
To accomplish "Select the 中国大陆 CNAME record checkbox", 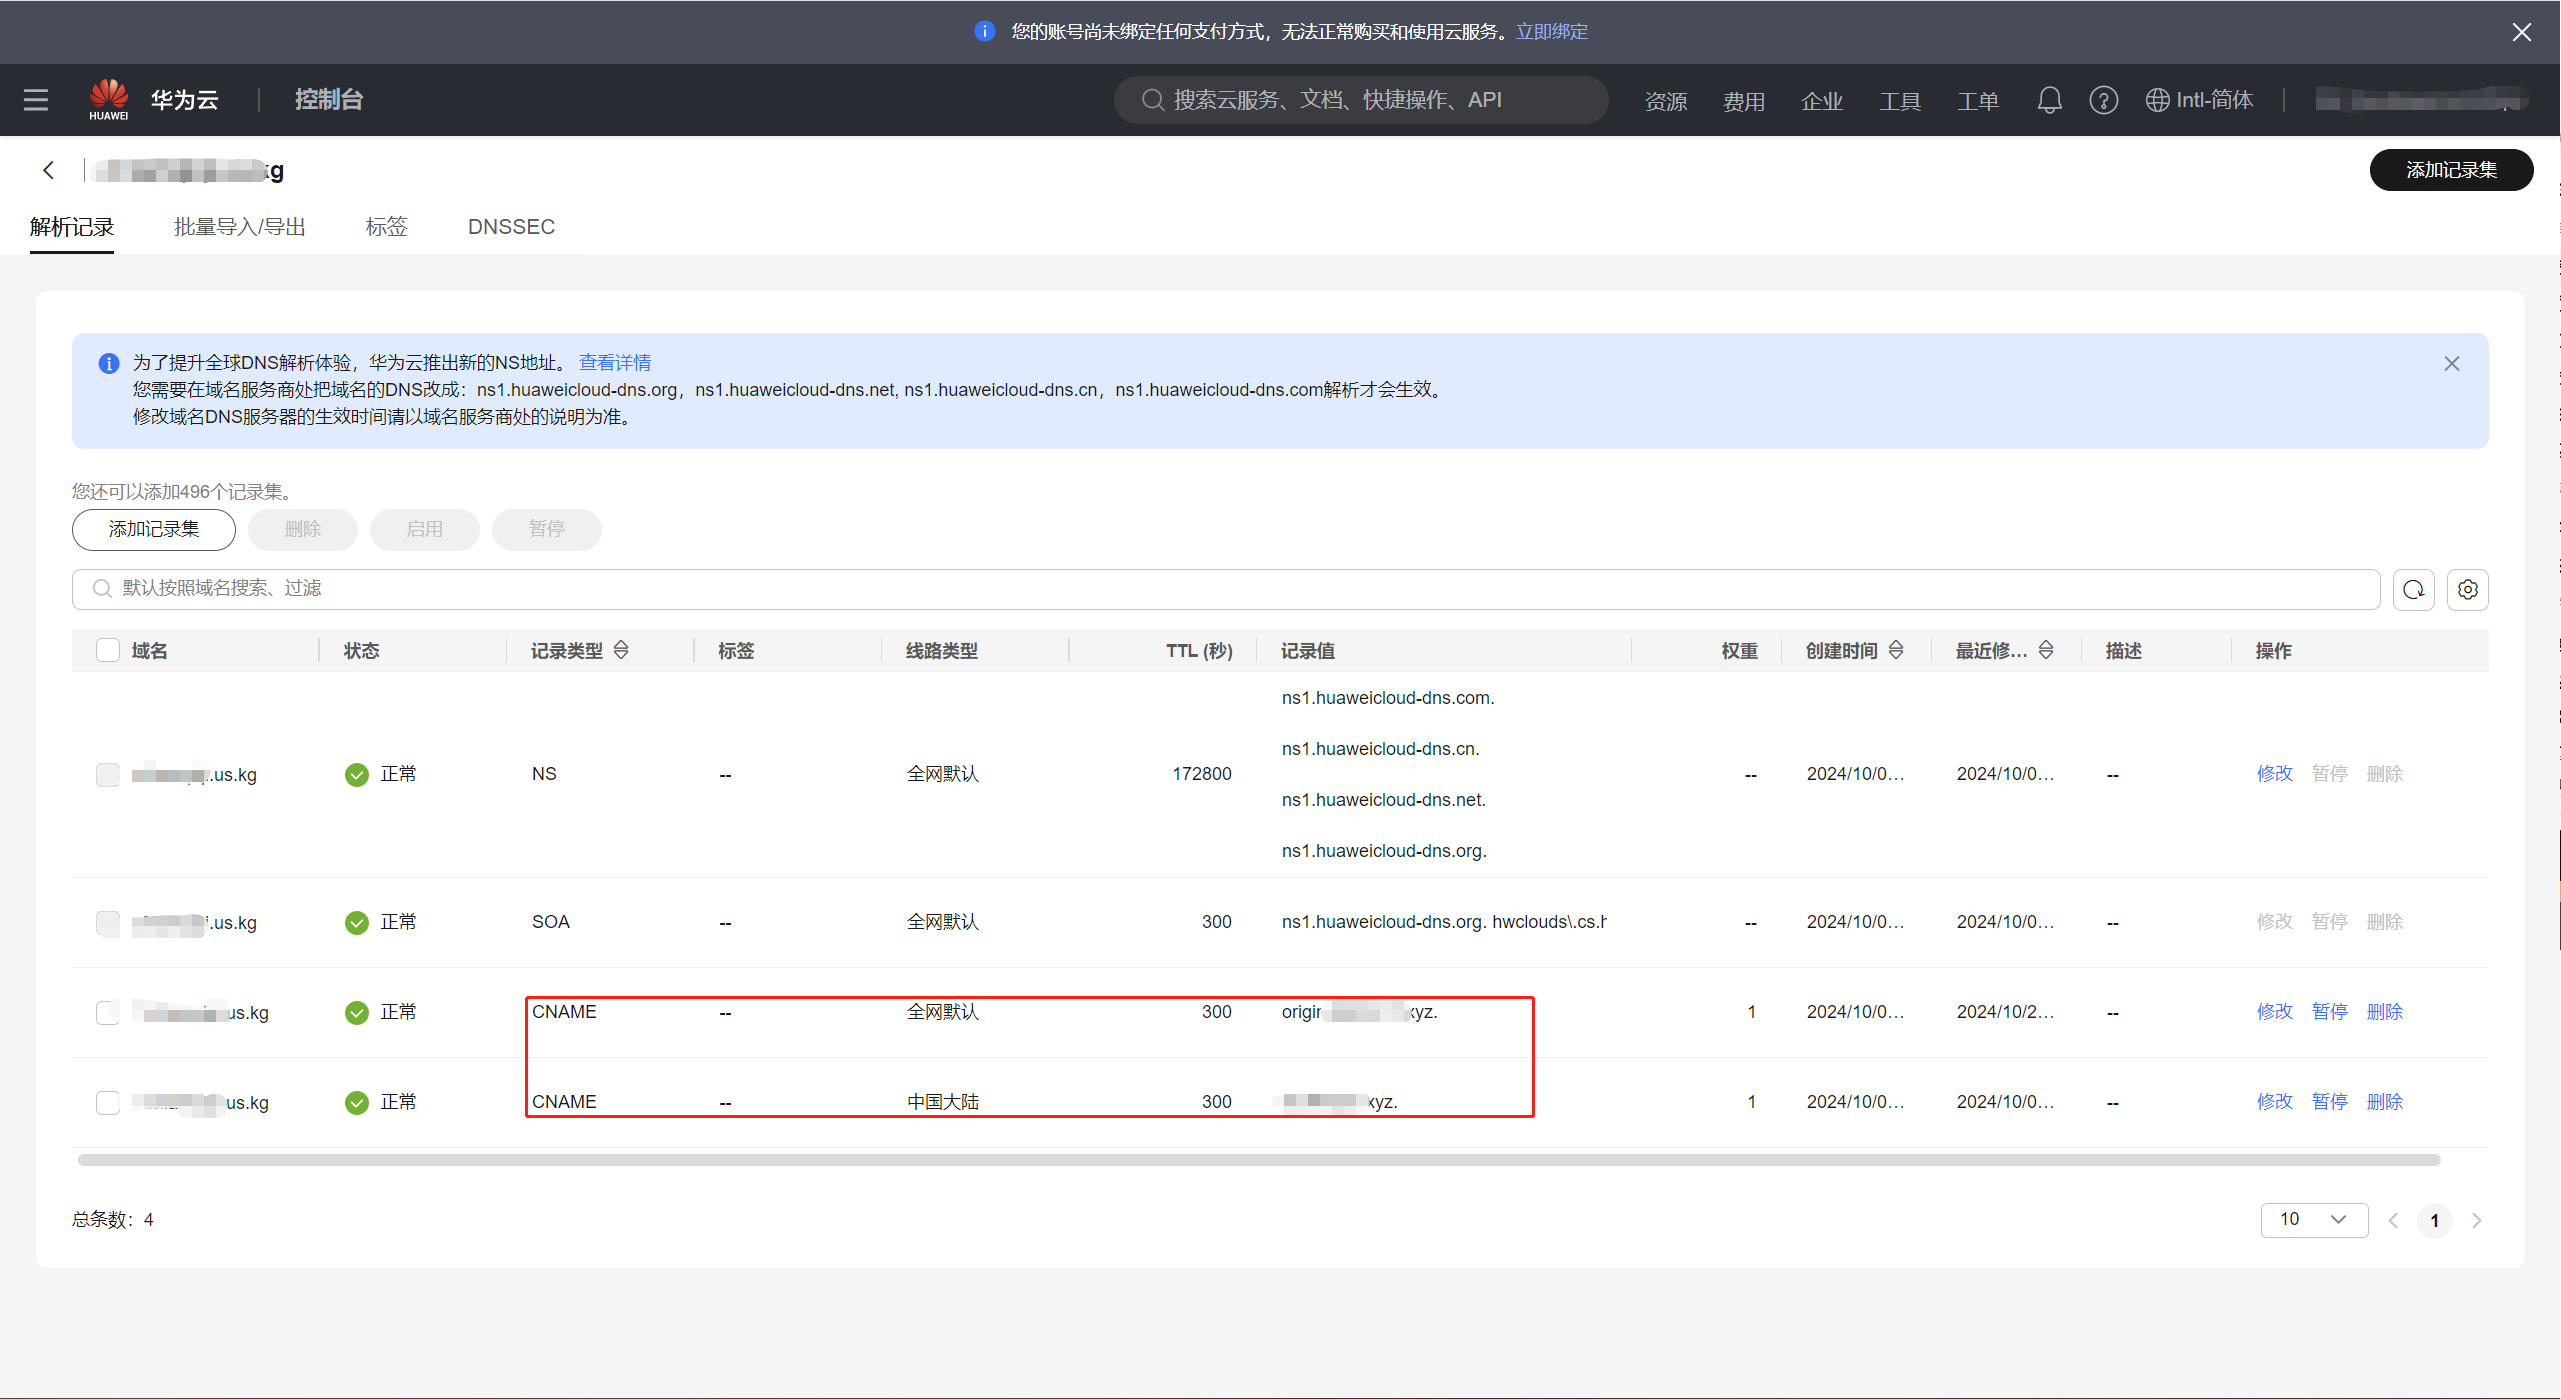I will point(108,1102).
